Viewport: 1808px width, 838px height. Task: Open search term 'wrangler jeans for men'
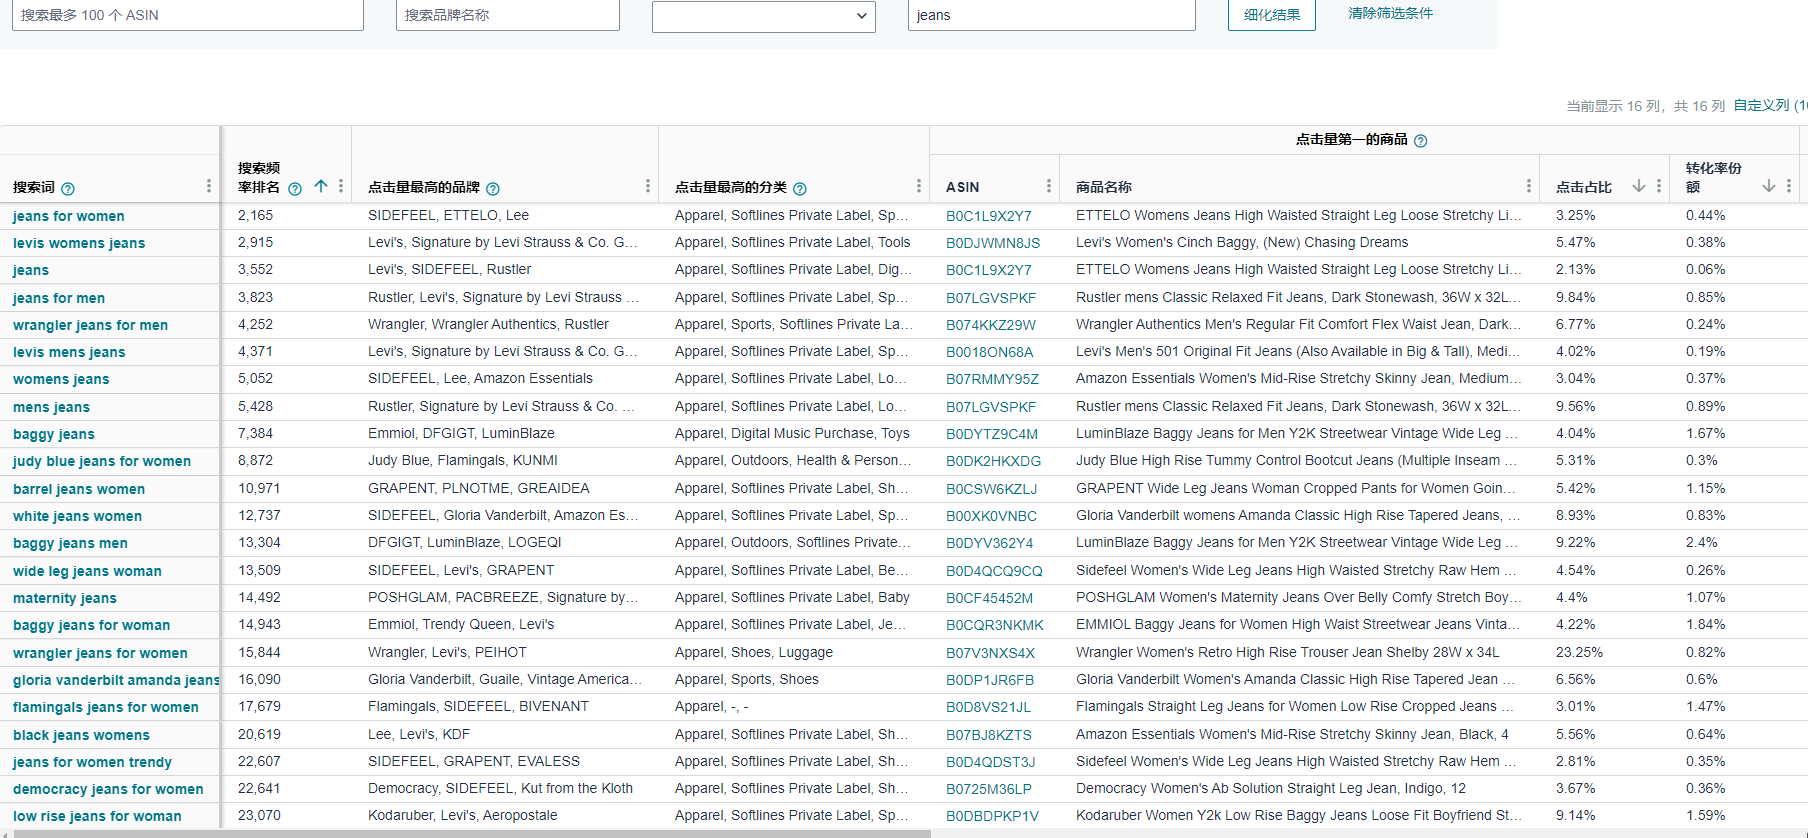click(x=90, y=325)
